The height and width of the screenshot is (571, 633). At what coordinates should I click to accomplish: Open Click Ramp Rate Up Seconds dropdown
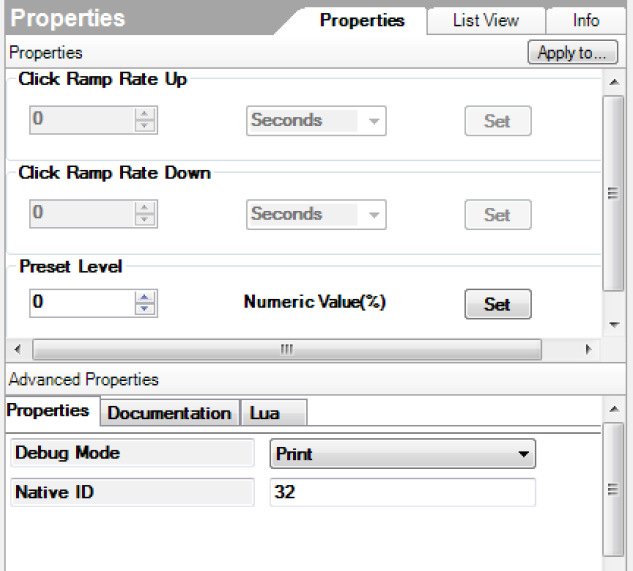[x=316, y=121]
